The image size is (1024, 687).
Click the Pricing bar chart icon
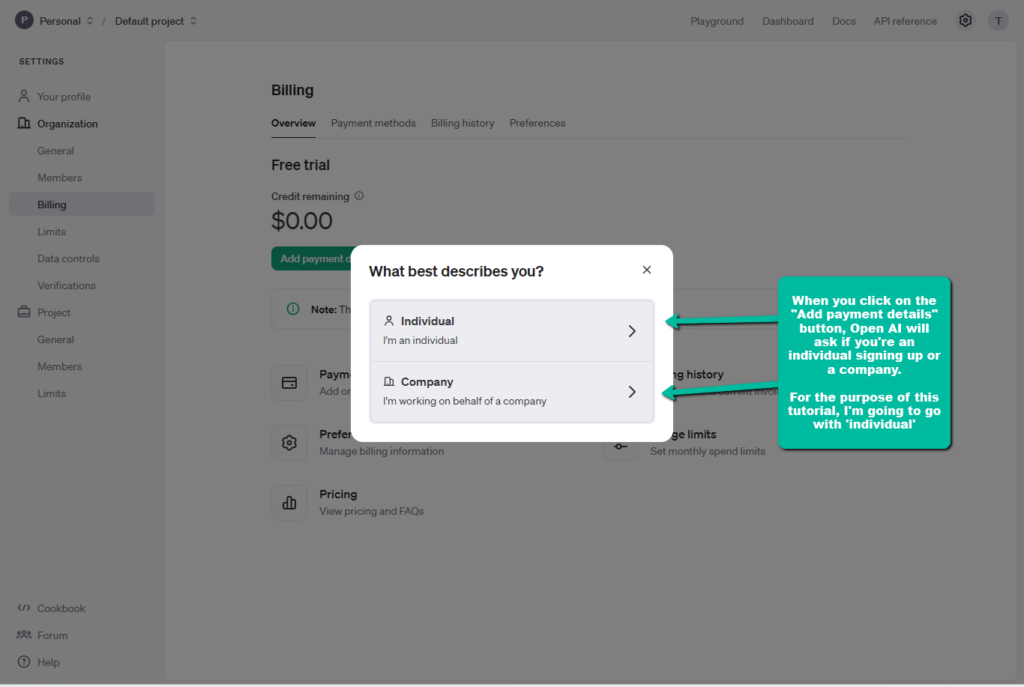pos(289,502)
